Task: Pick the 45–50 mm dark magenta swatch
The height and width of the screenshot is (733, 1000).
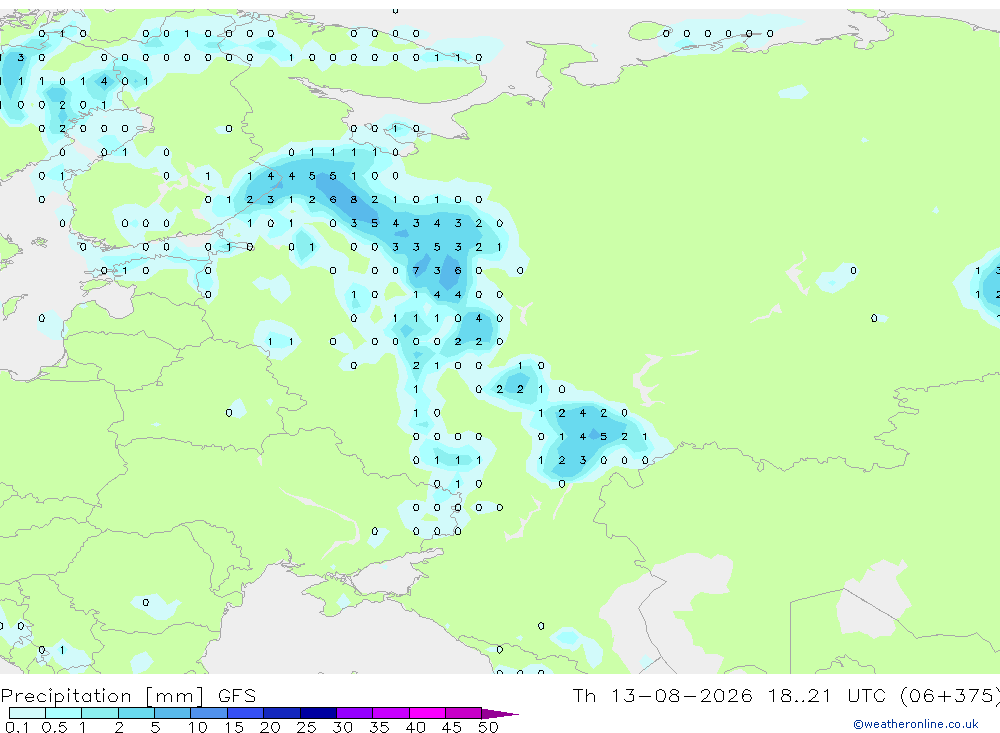Action: point(464,713)
